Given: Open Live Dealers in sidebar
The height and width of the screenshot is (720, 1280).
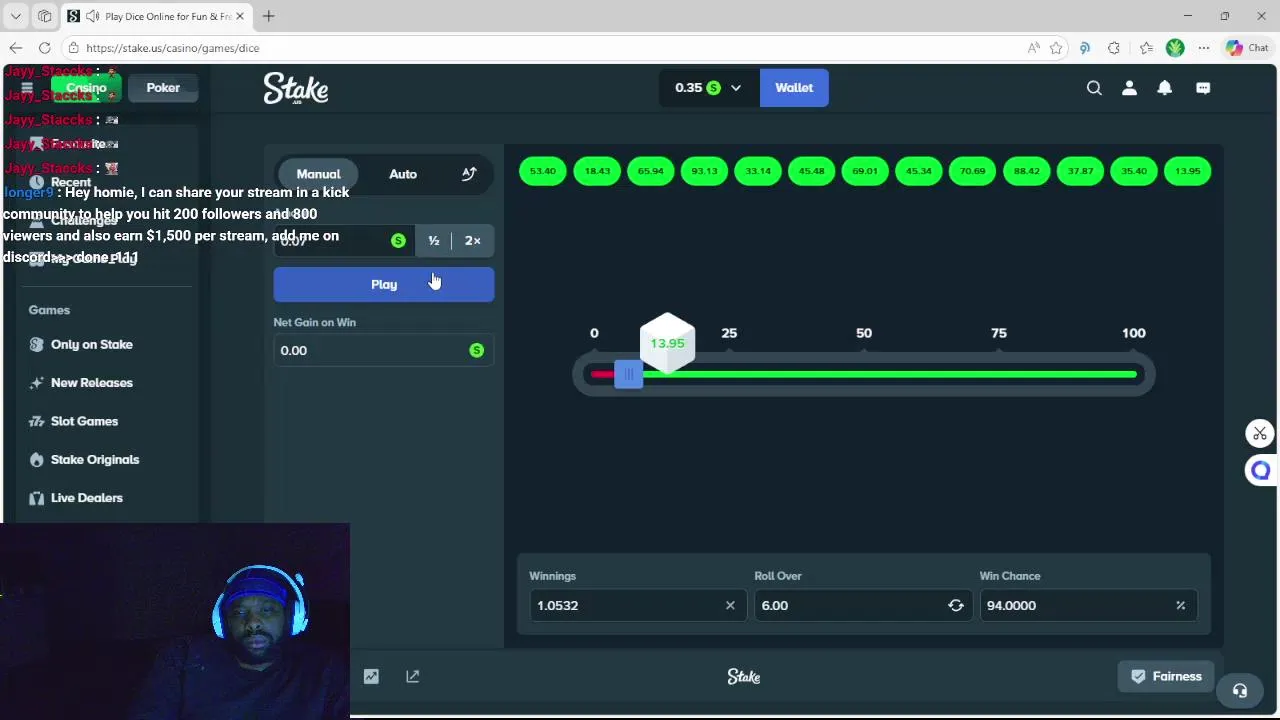Looking at the screenshot, I should pyautogui.click(x=87, y=498).
